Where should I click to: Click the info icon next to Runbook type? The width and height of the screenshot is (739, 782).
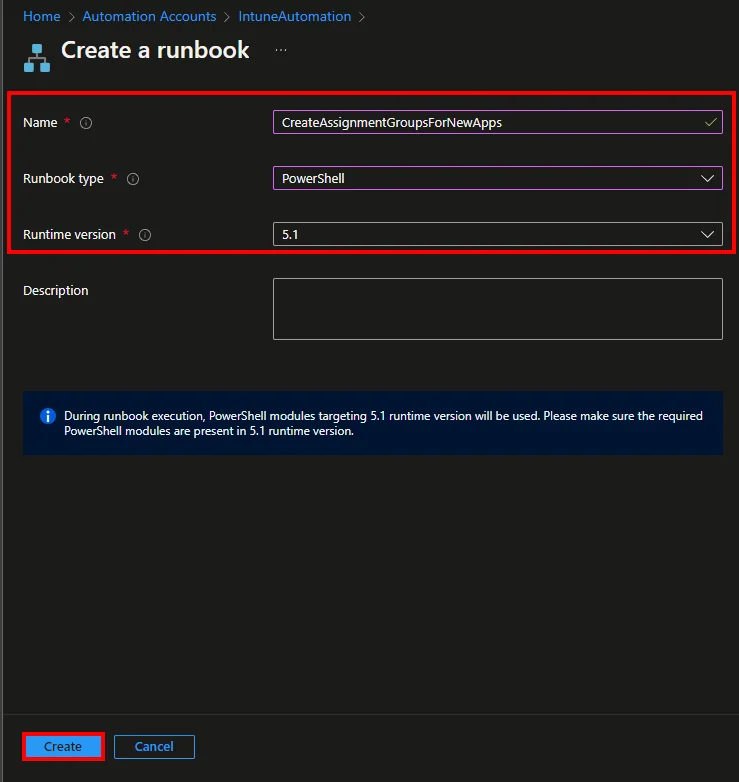(133, 179)
